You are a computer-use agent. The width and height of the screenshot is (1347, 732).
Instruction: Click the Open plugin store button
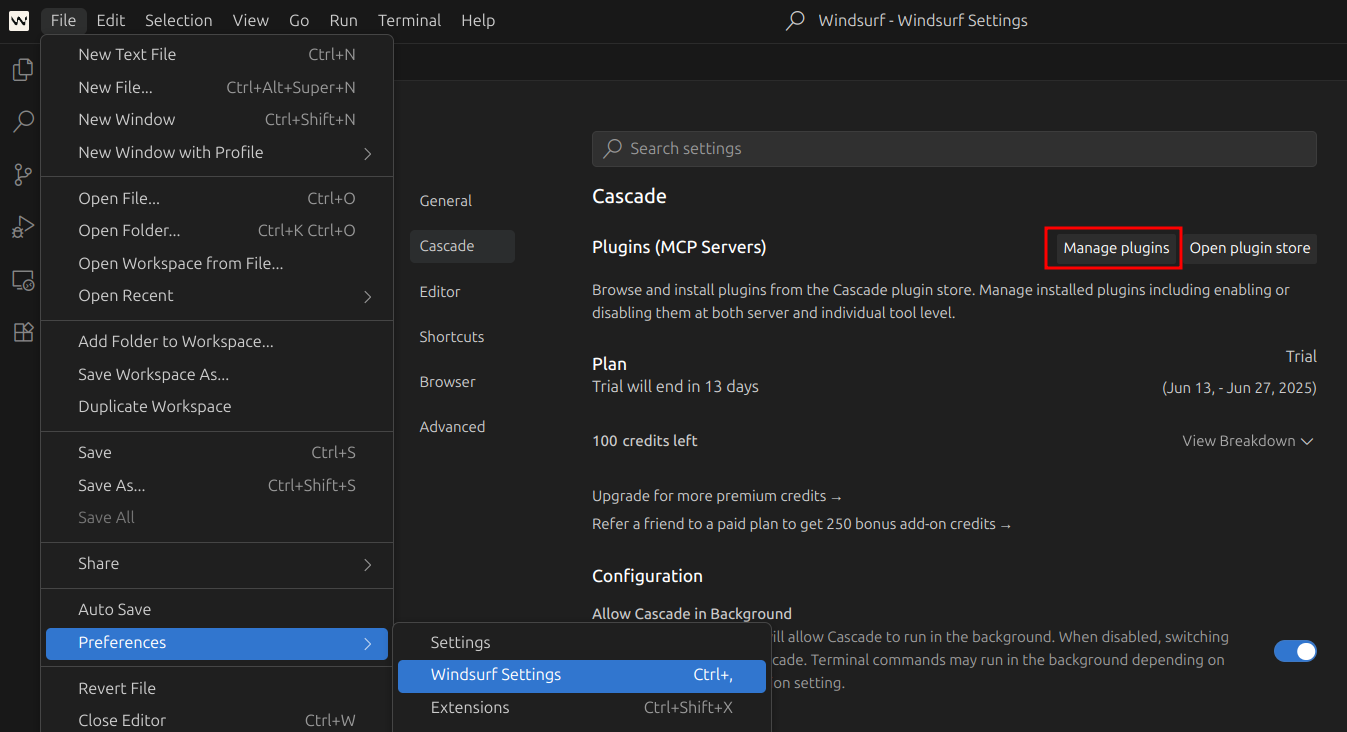pyautogui.click(x=1249, y=248)
